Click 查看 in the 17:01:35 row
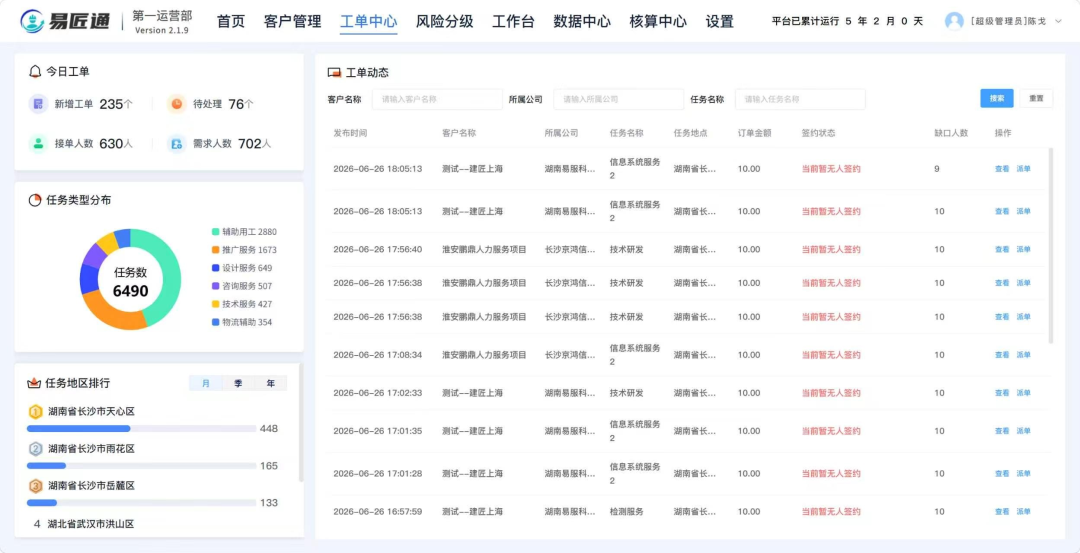This screenshot has height=553, width=1080. click(x=1001, y=431)
